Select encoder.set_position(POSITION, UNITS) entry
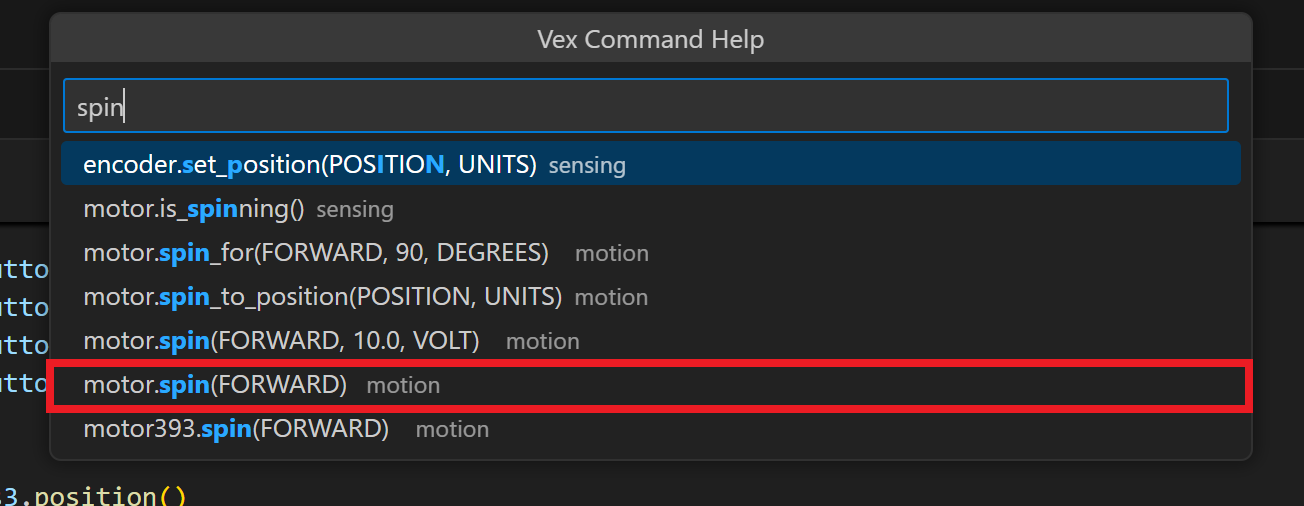 click(310, 164)
